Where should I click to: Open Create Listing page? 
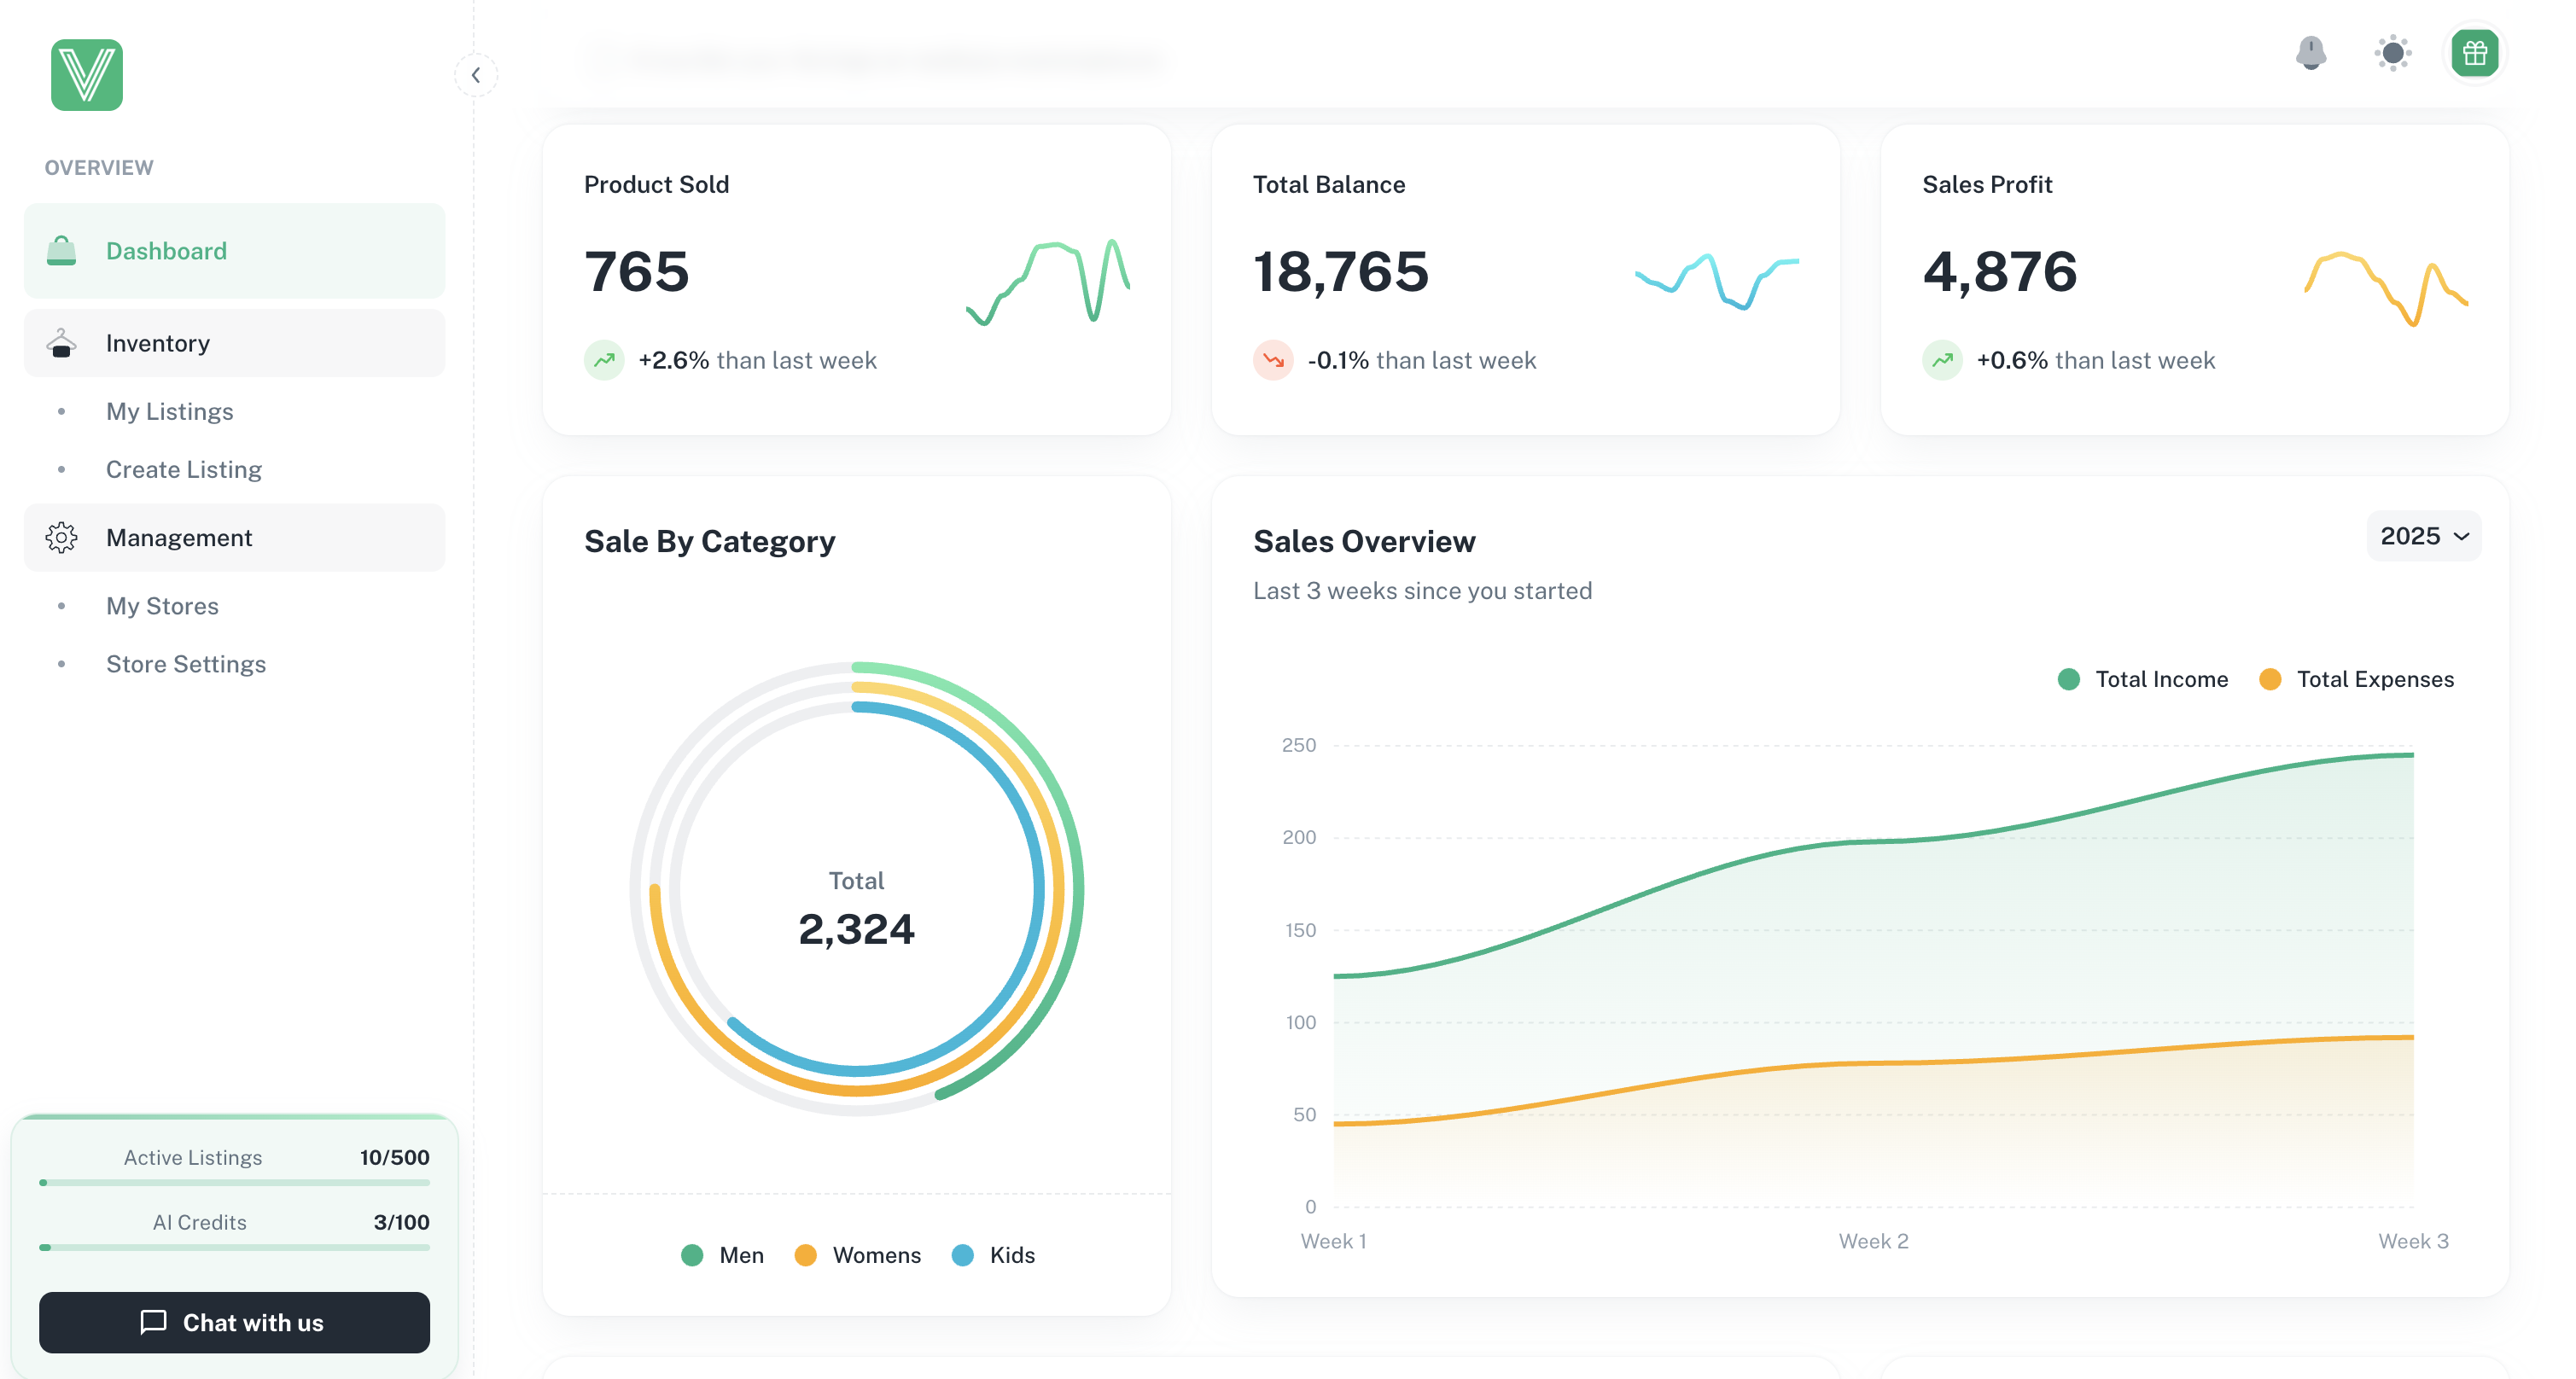(x=184, y=469)
